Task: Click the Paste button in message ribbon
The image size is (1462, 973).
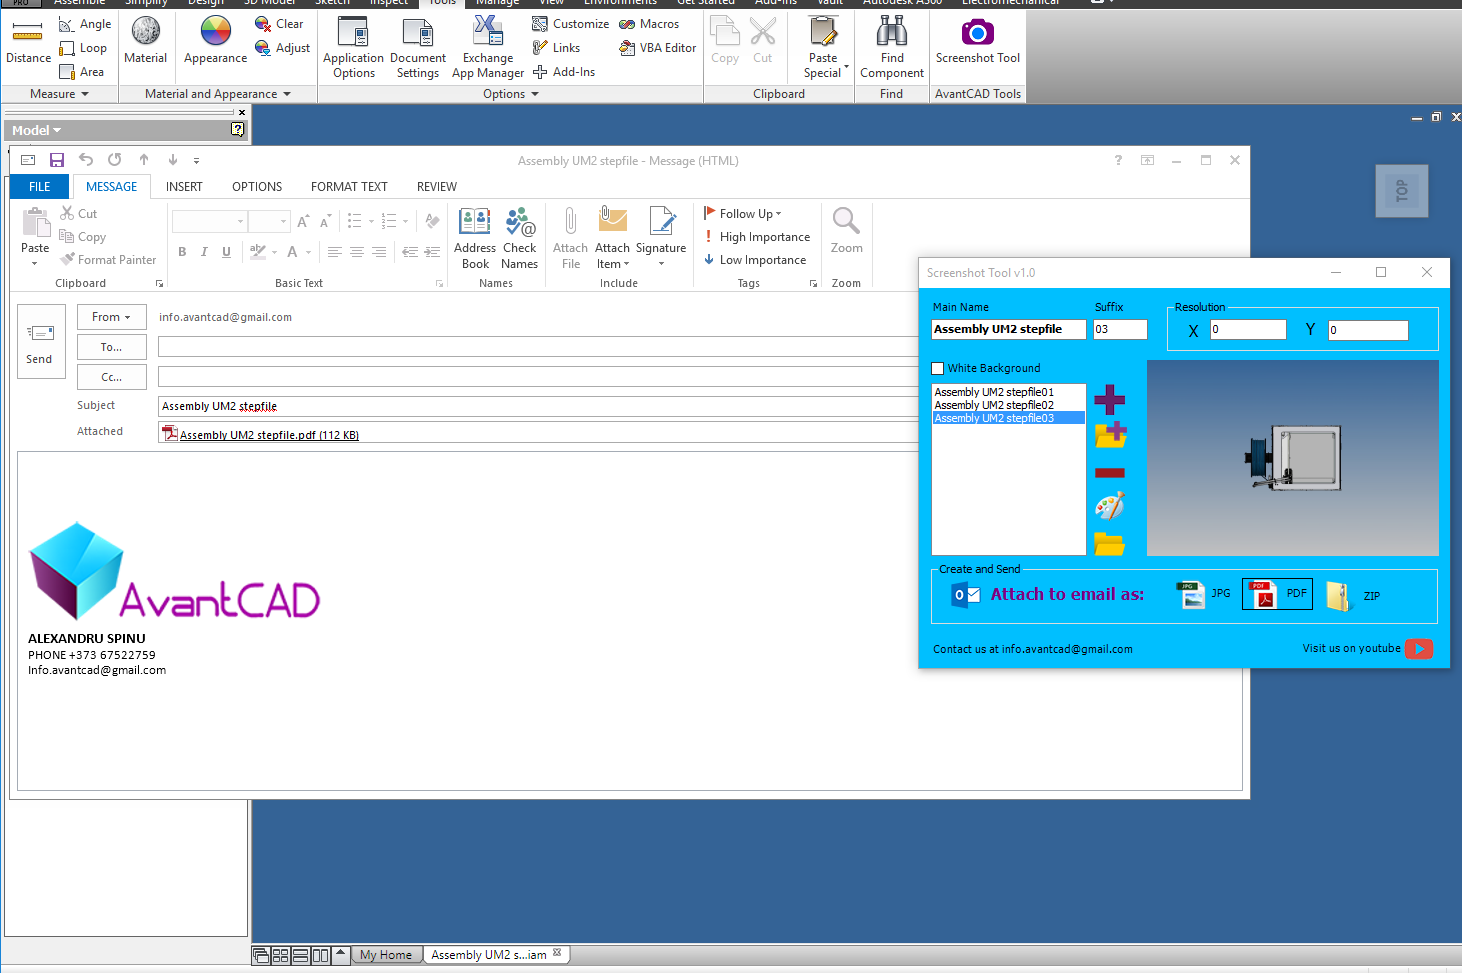Action: tap(35, 236)
